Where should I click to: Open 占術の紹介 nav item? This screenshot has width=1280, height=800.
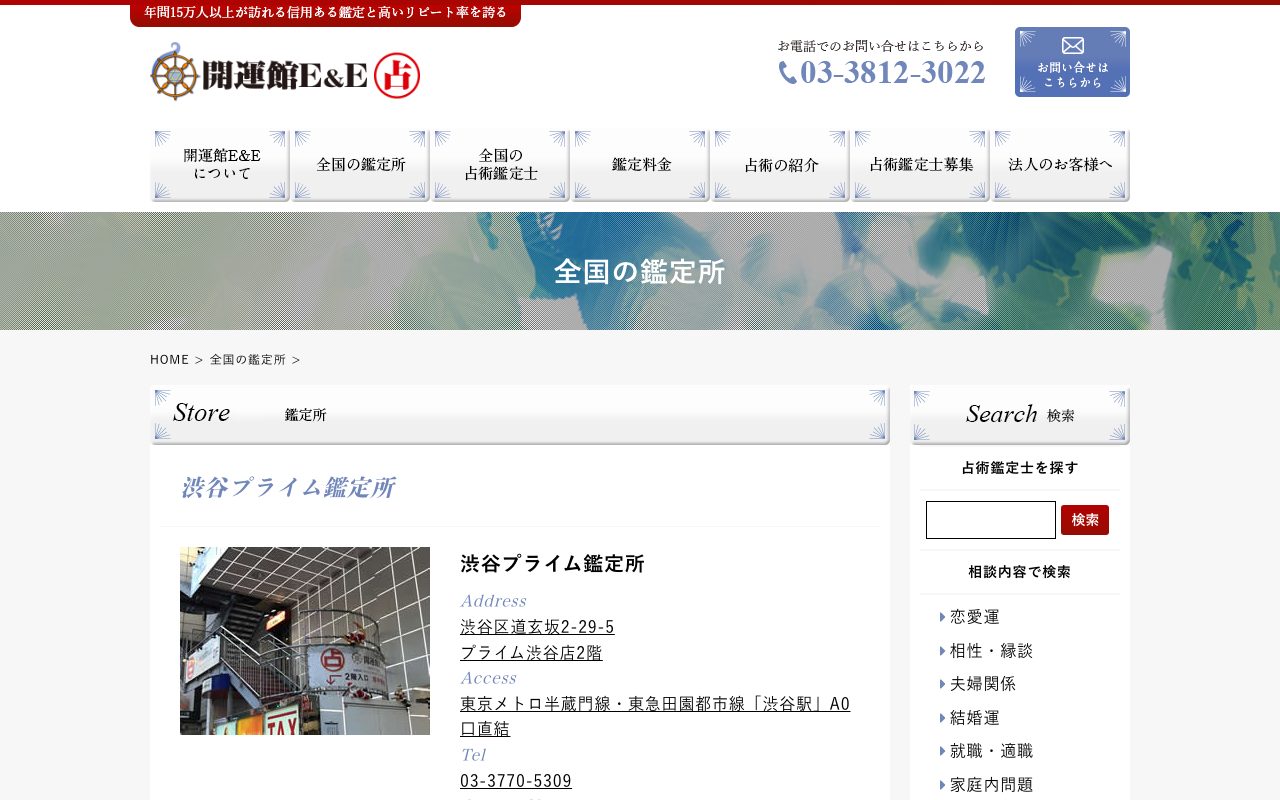coord(780,166)
